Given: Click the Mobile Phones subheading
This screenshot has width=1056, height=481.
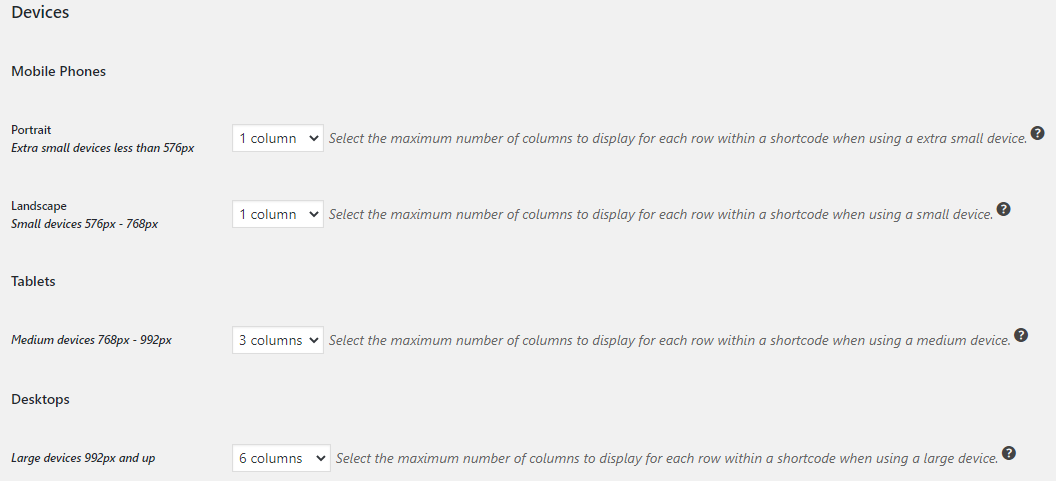Looking at the screenshot, I should click(x=59, y=71).
